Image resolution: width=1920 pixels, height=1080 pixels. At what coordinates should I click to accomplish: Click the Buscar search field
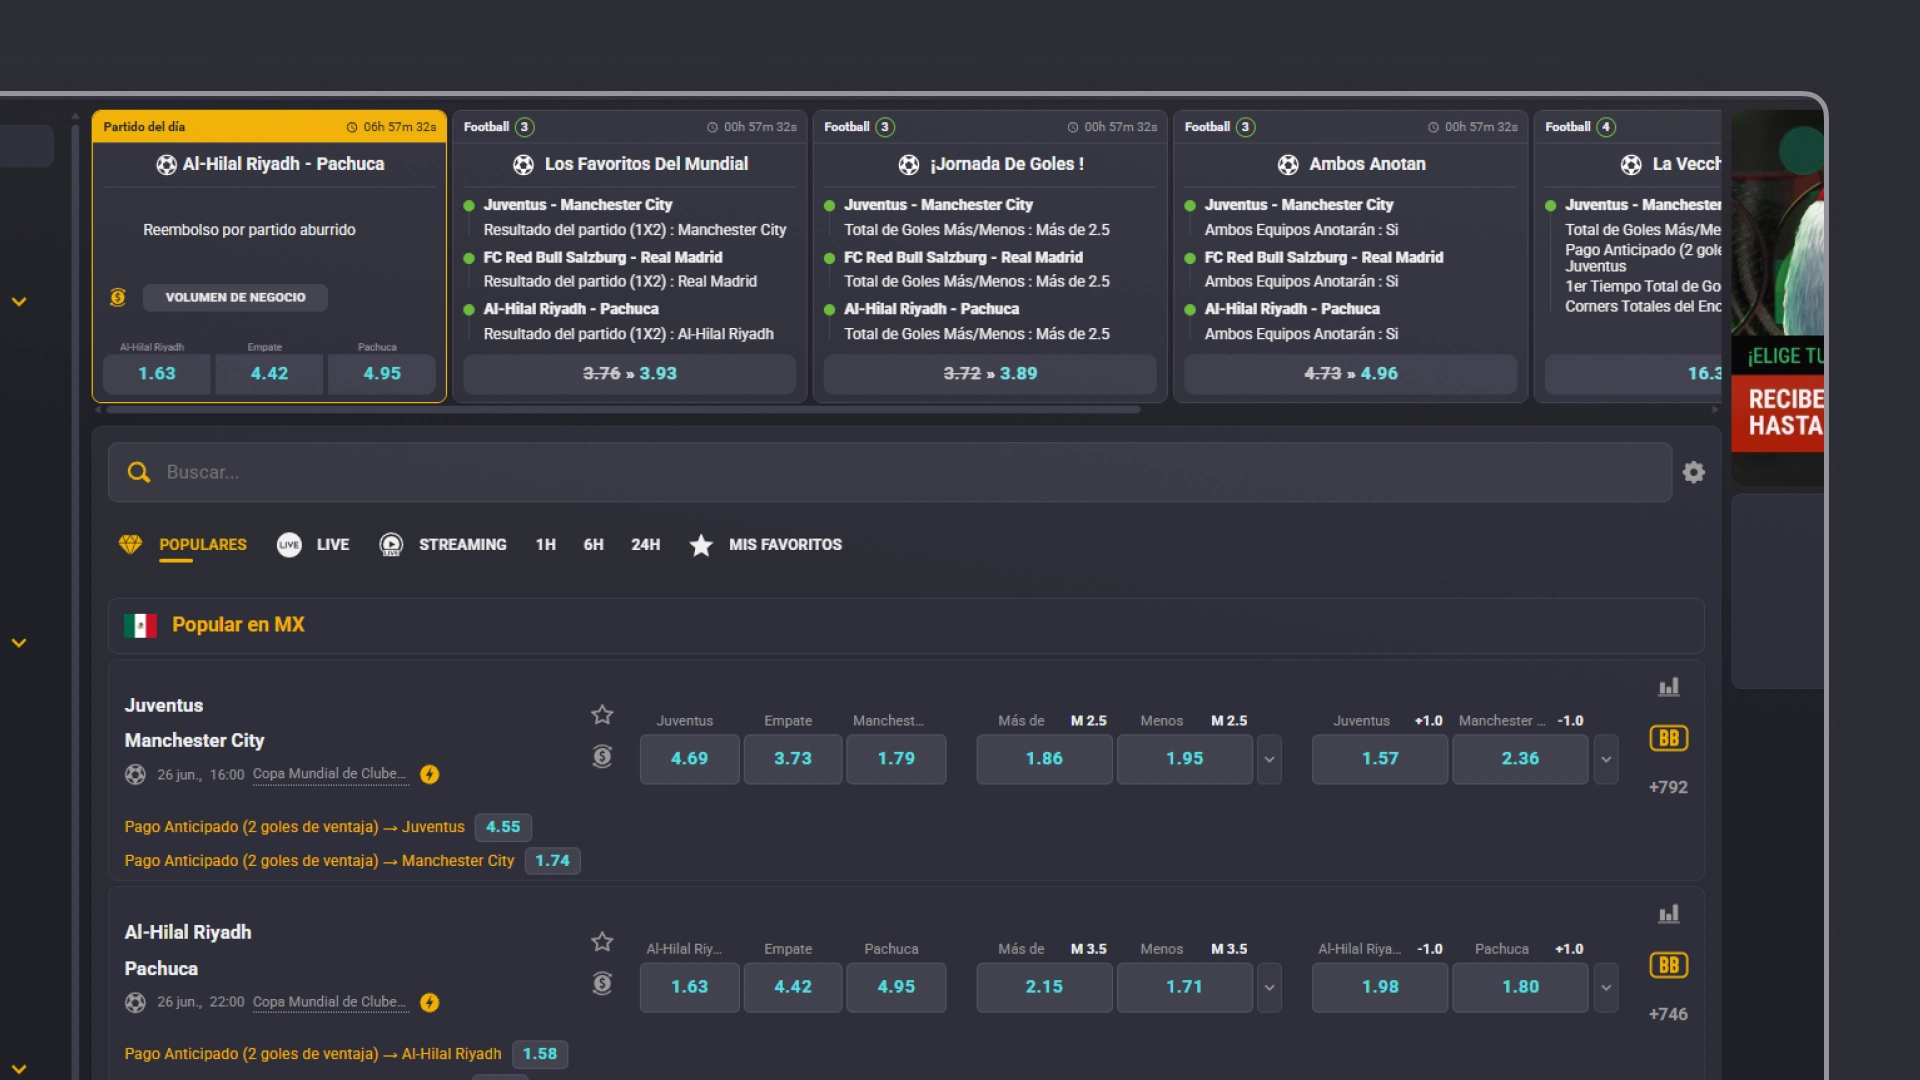point(890,472)
